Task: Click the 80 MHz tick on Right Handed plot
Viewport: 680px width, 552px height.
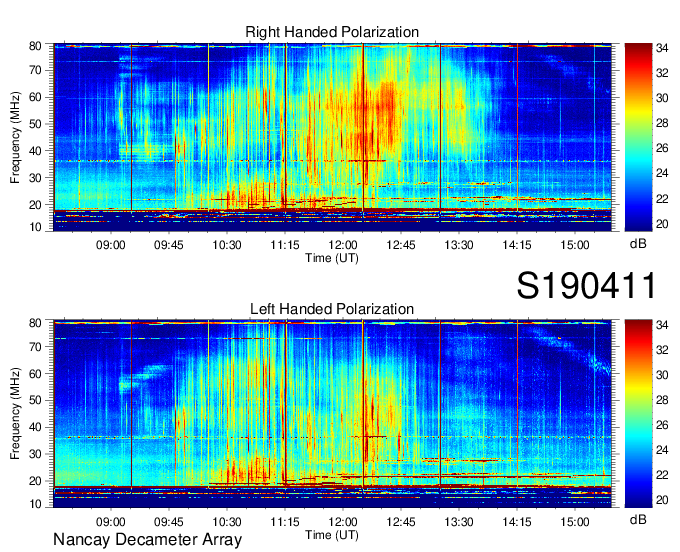Action: [36, 46]
